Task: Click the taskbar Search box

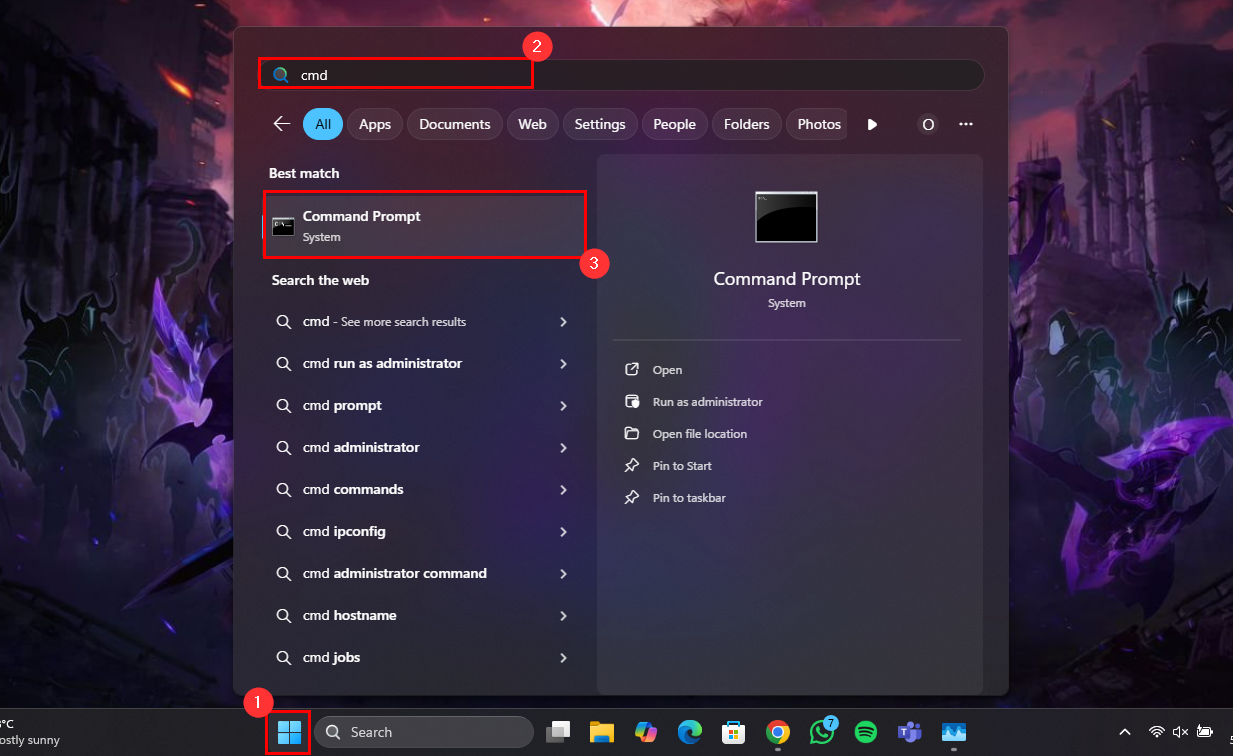Action: click(x=425, y=732)
